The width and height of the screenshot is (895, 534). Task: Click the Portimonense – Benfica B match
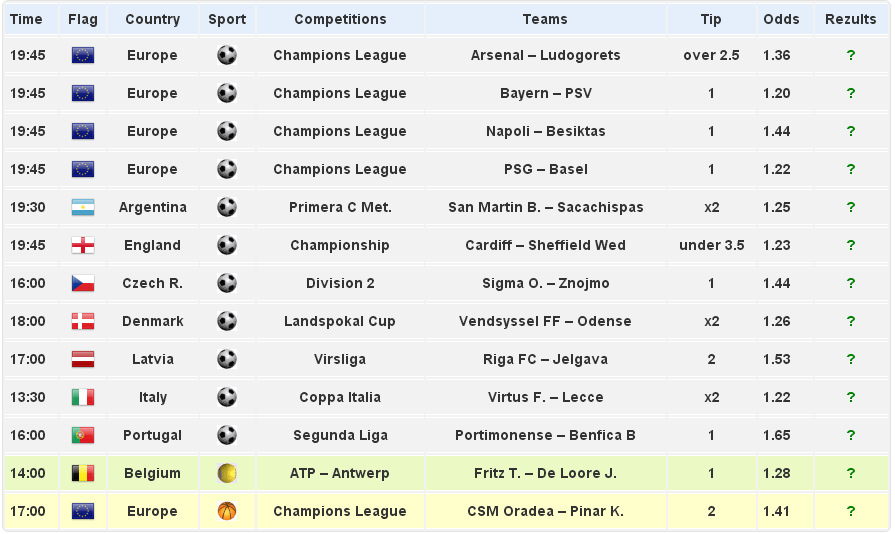545,435
